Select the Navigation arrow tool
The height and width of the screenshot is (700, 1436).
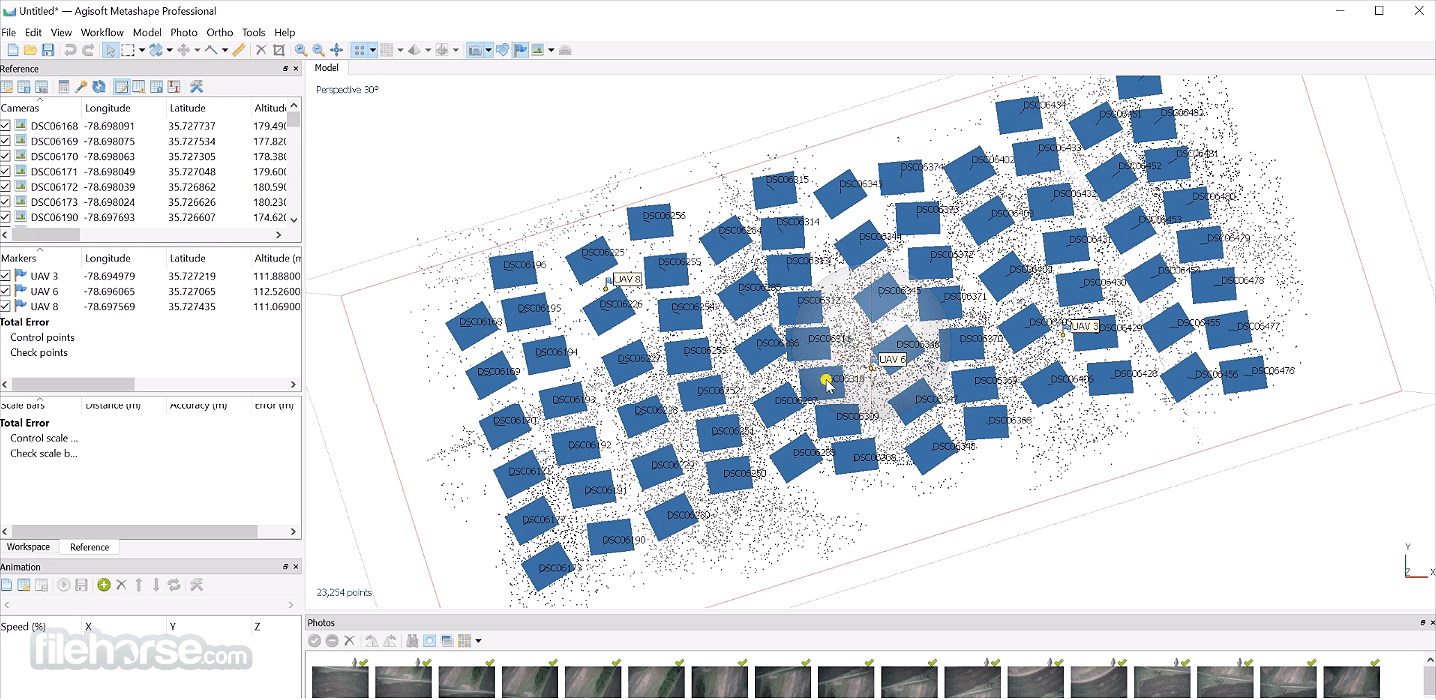[x=110, y=50]
